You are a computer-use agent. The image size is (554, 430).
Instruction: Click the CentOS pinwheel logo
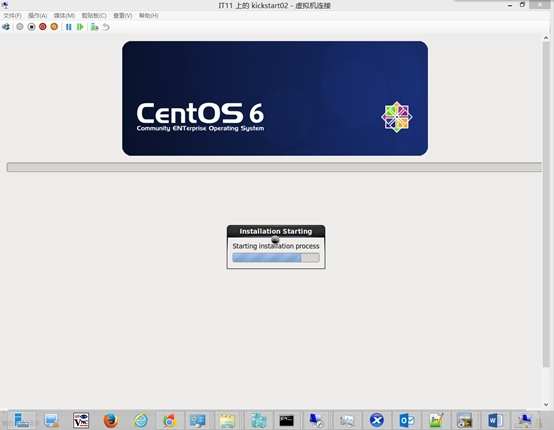(x=397, y=117)
